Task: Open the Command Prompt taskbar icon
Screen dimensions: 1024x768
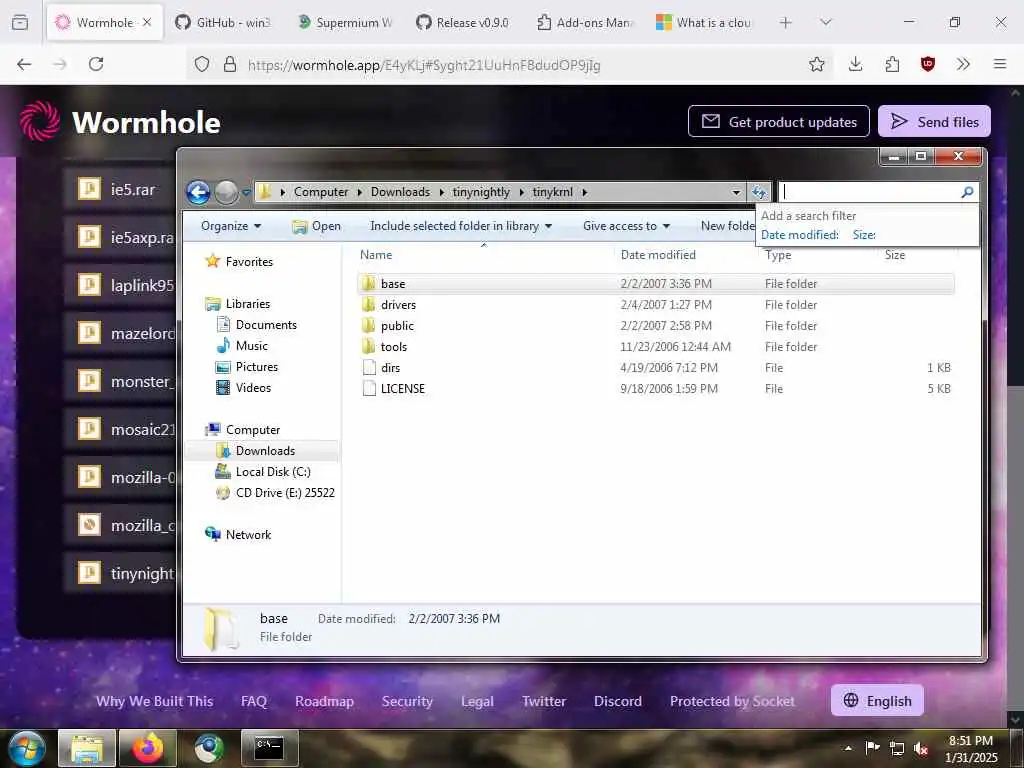Action: coord(269,748)
